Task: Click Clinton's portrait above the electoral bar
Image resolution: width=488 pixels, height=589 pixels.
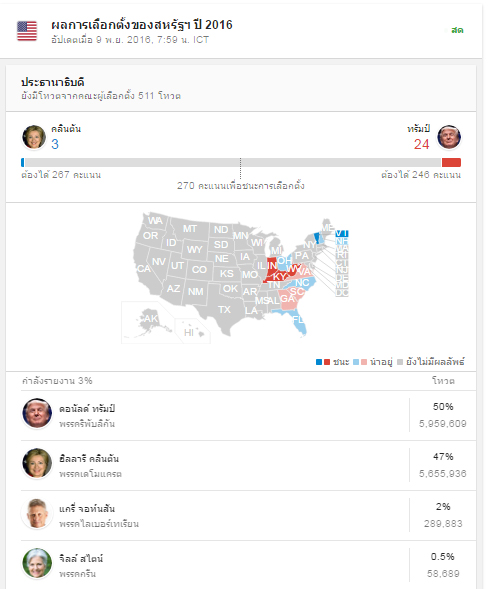Action: (x=34, y=137)
